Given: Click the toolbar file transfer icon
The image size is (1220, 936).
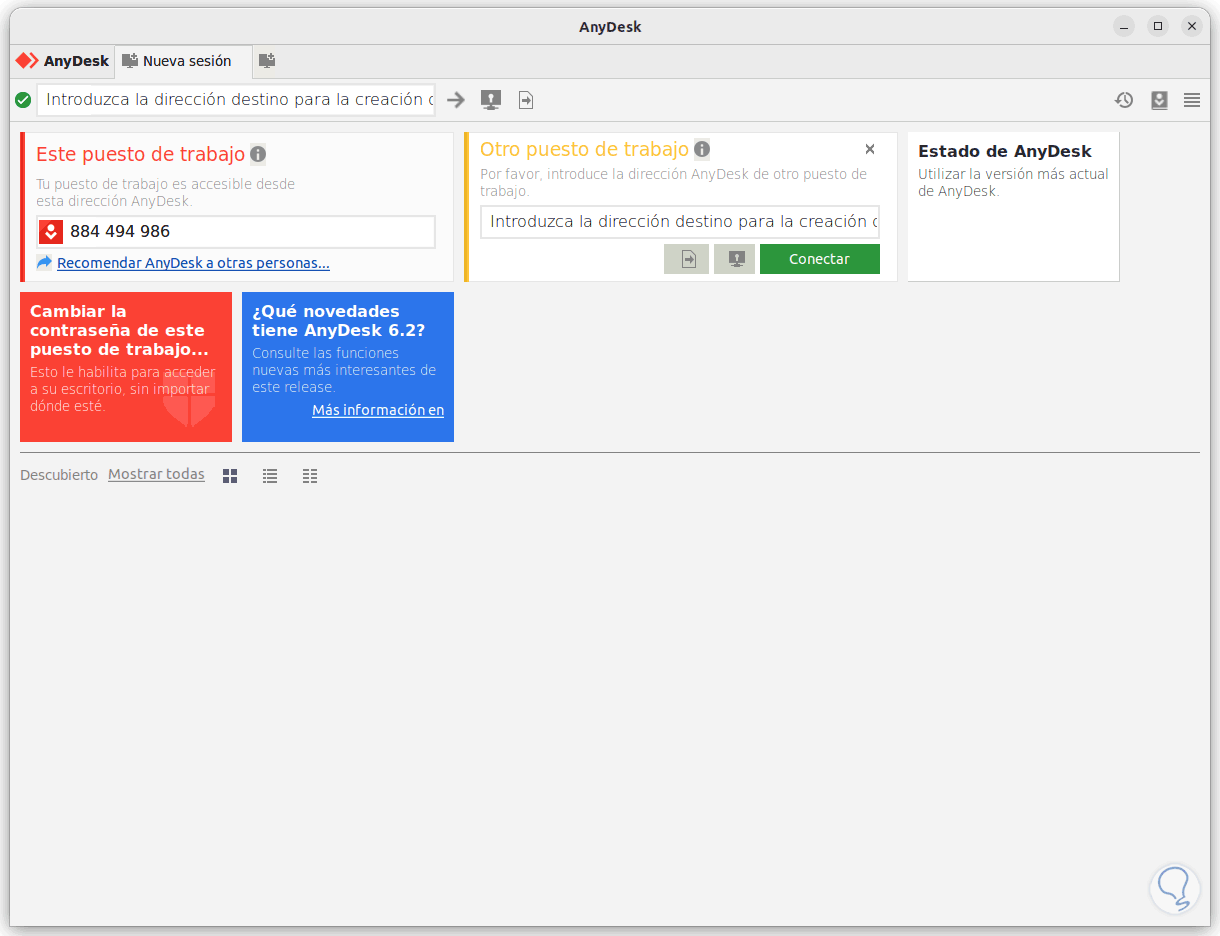Looking at the screenshot, I should 526,100.
